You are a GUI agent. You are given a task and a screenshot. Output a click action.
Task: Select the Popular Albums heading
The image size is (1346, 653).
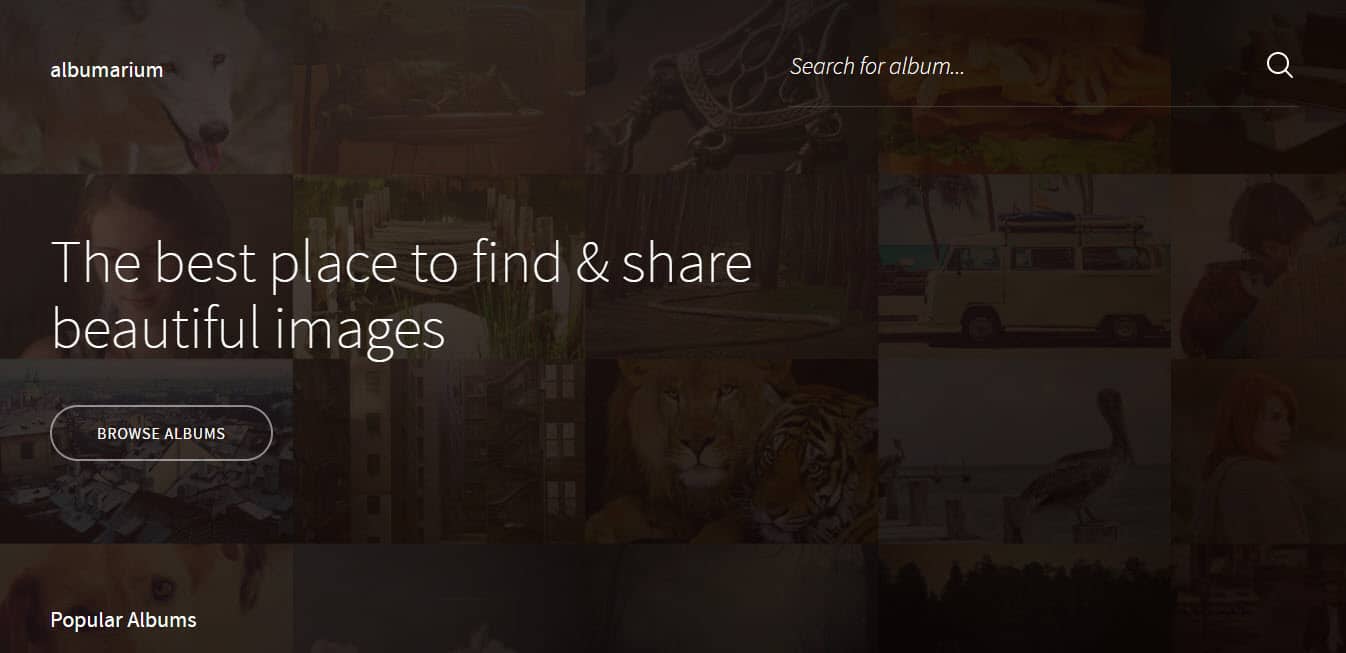(123, 620)
